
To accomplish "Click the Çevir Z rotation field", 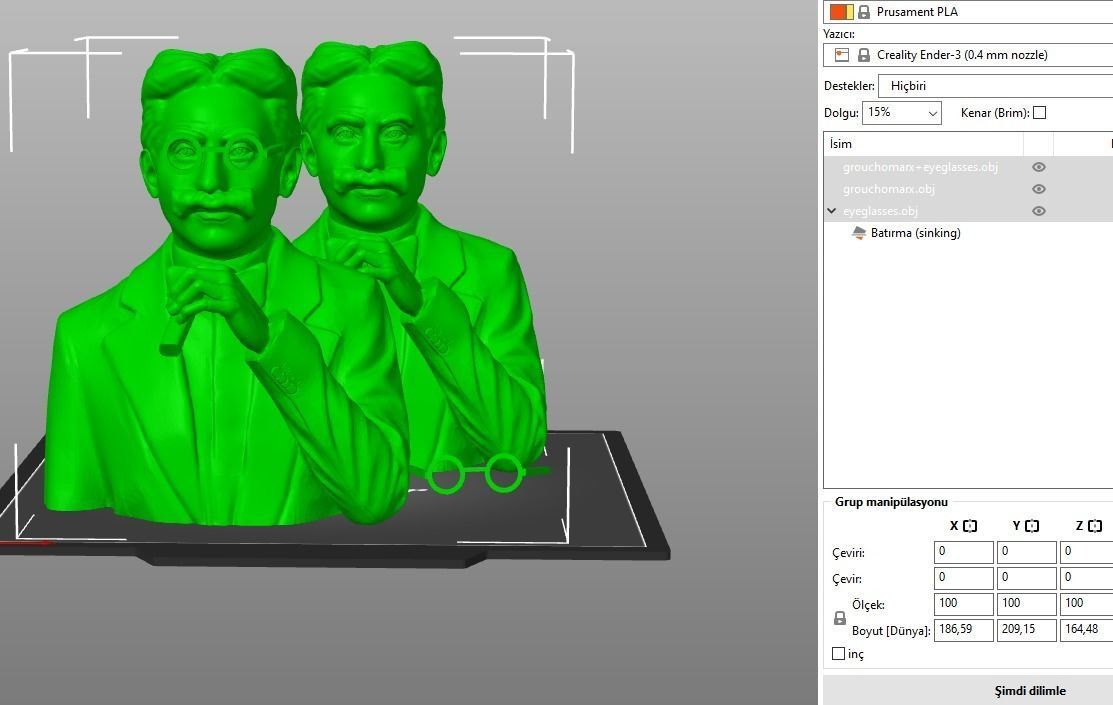I will (x=1086, y=578).
